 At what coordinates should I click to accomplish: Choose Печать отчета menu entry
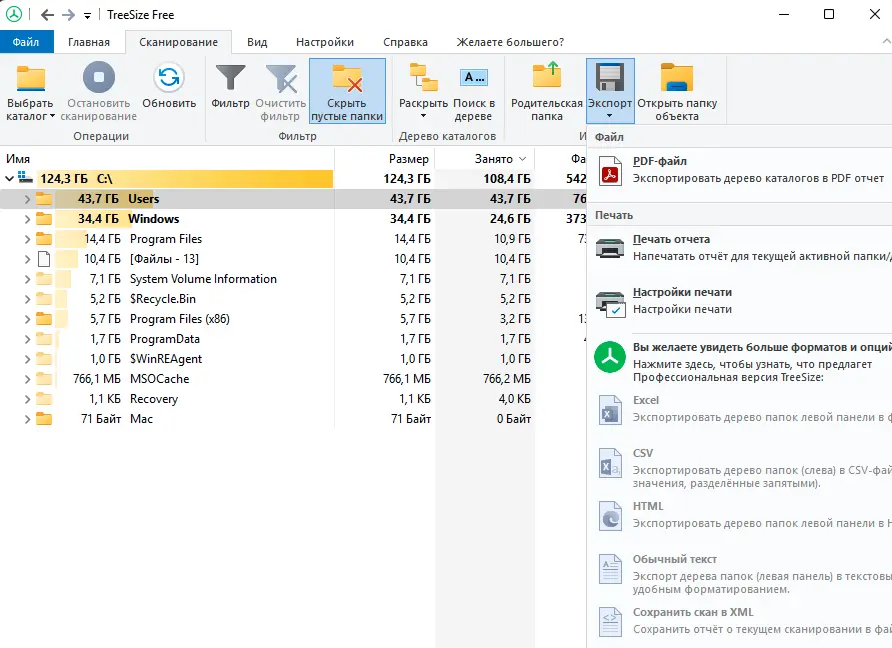click(740, 247)
